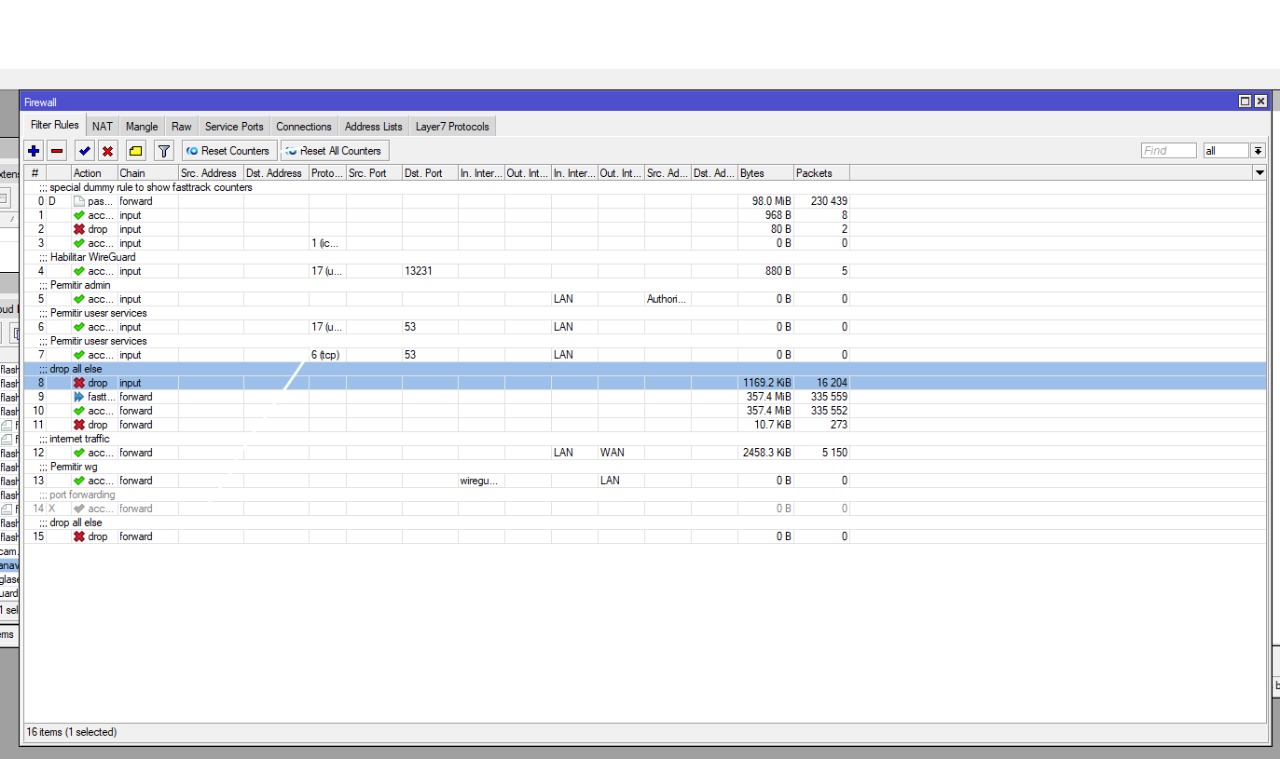Click the drop icon of rule 15
The width and height of the screenshot is (1280, 759).
79,537
